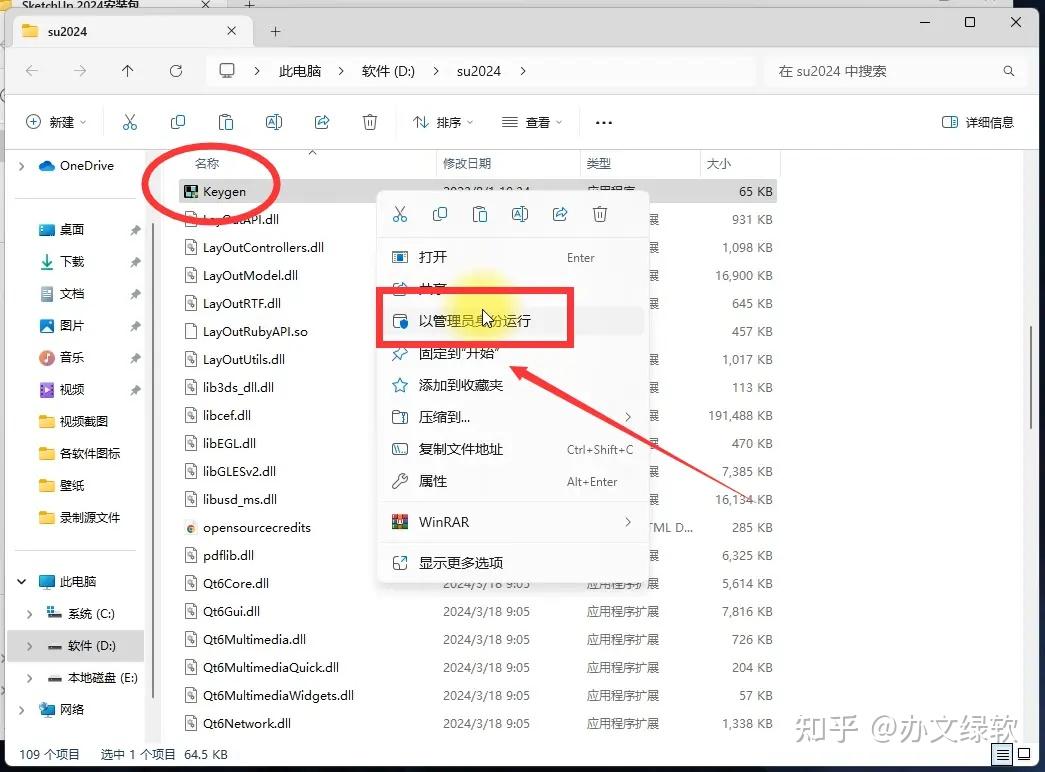Choose Pin to Start in the context menu
Screen dimensions: 1045x772
(513, 353)
